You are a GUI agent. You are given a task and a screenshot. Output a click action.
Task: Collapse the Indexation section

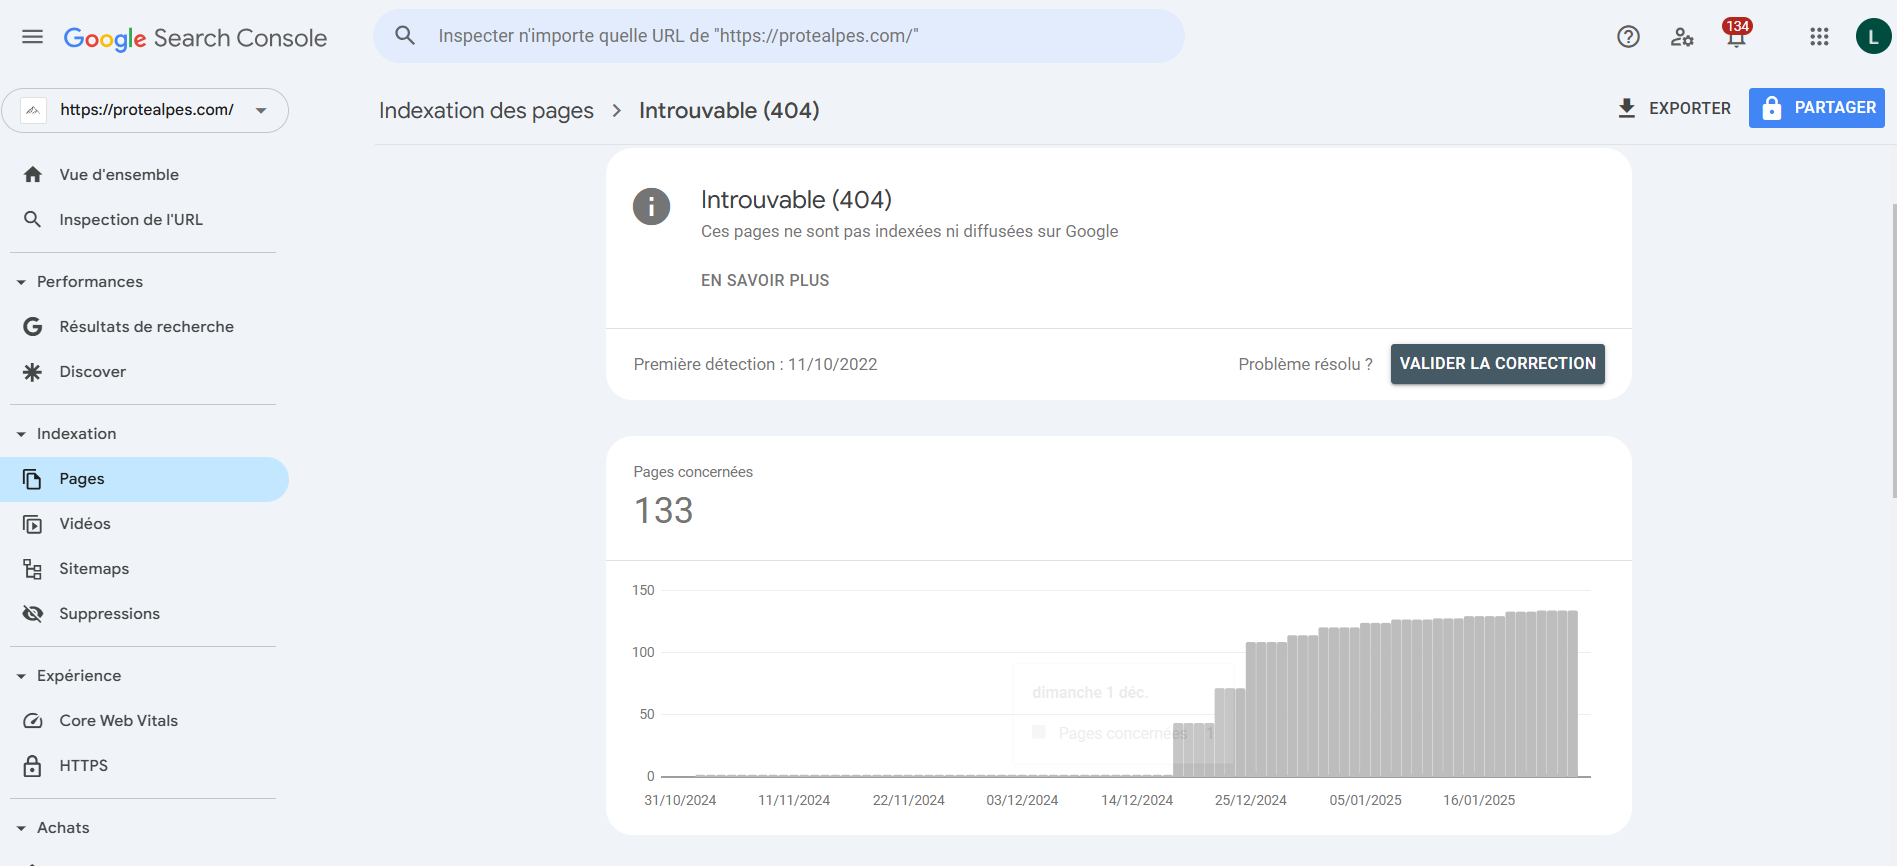coord(22,434)
